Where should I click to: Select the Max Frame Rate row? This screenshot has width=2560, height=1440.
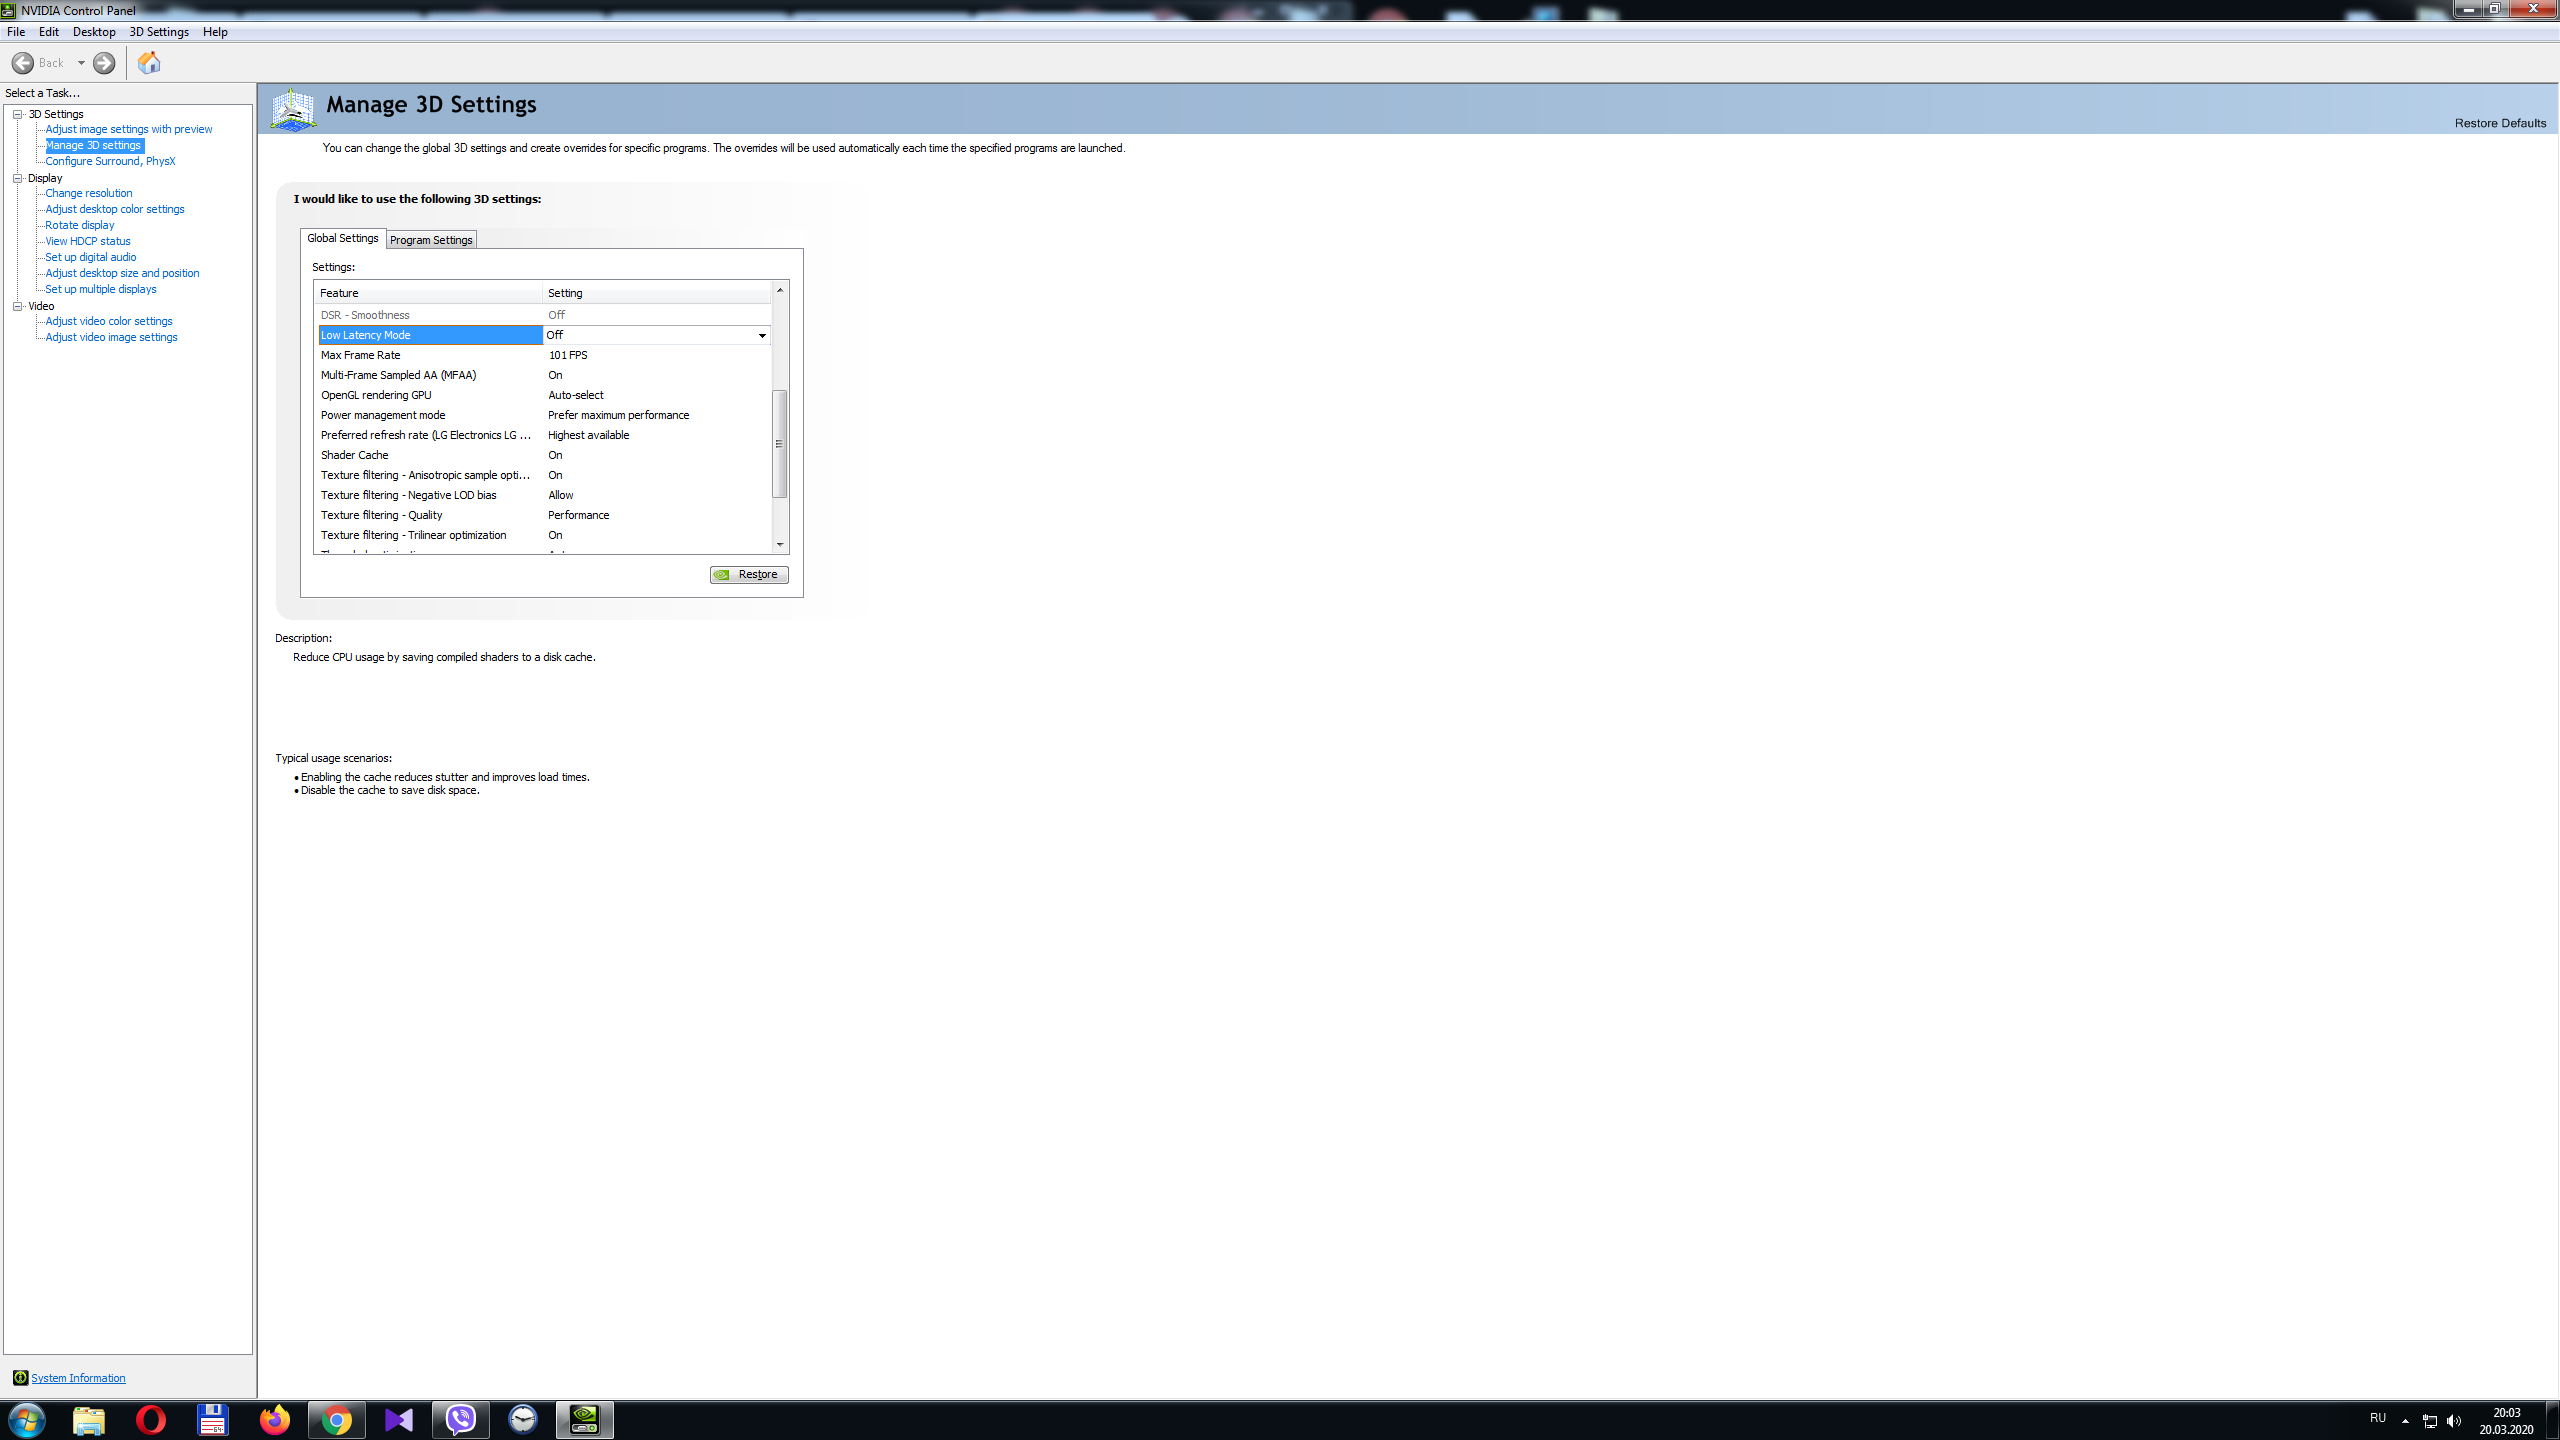point(545,355)
